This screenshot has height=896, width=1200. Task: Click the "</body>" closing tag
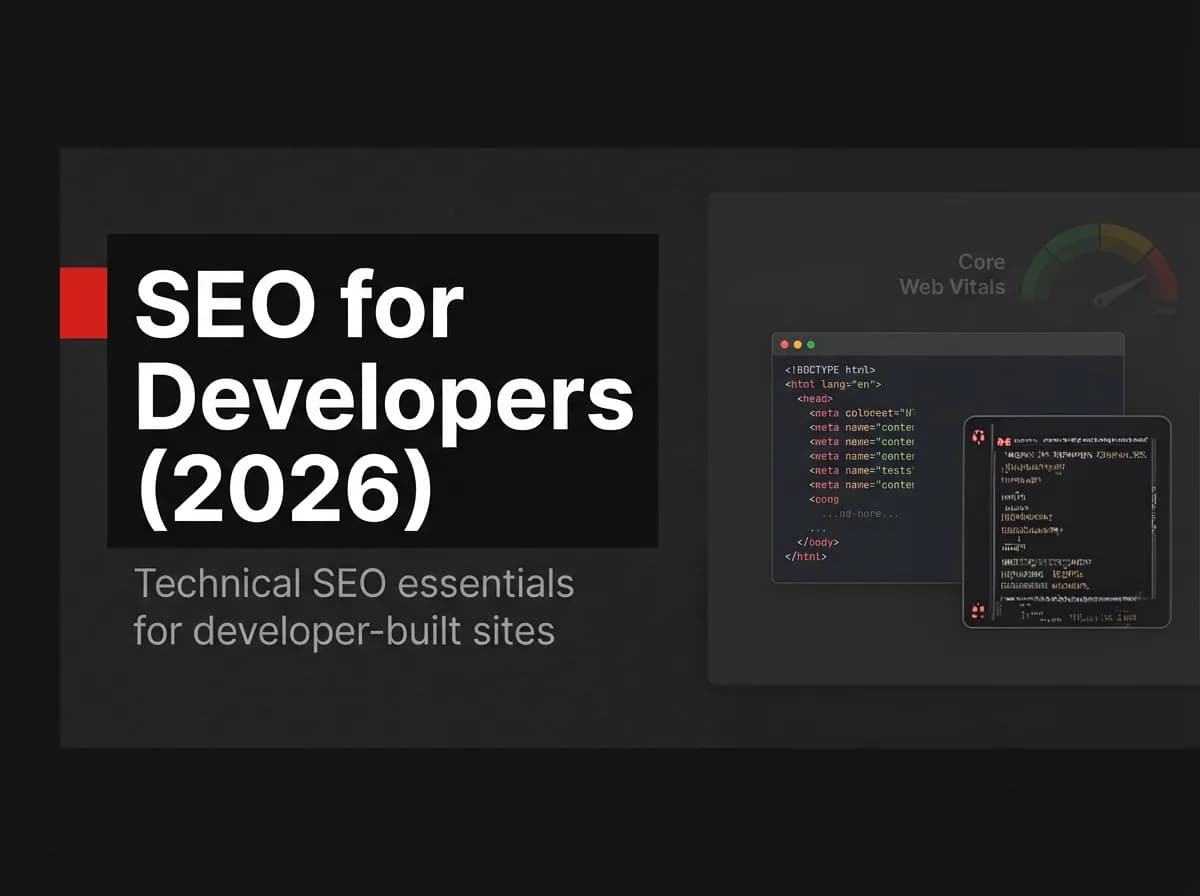(x=818, y=542)
